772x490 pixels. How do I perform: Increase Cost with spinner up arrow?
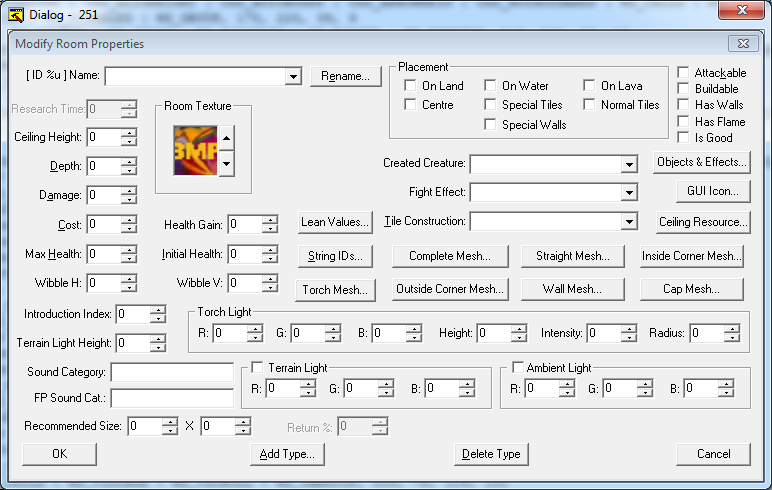[129, 220]
